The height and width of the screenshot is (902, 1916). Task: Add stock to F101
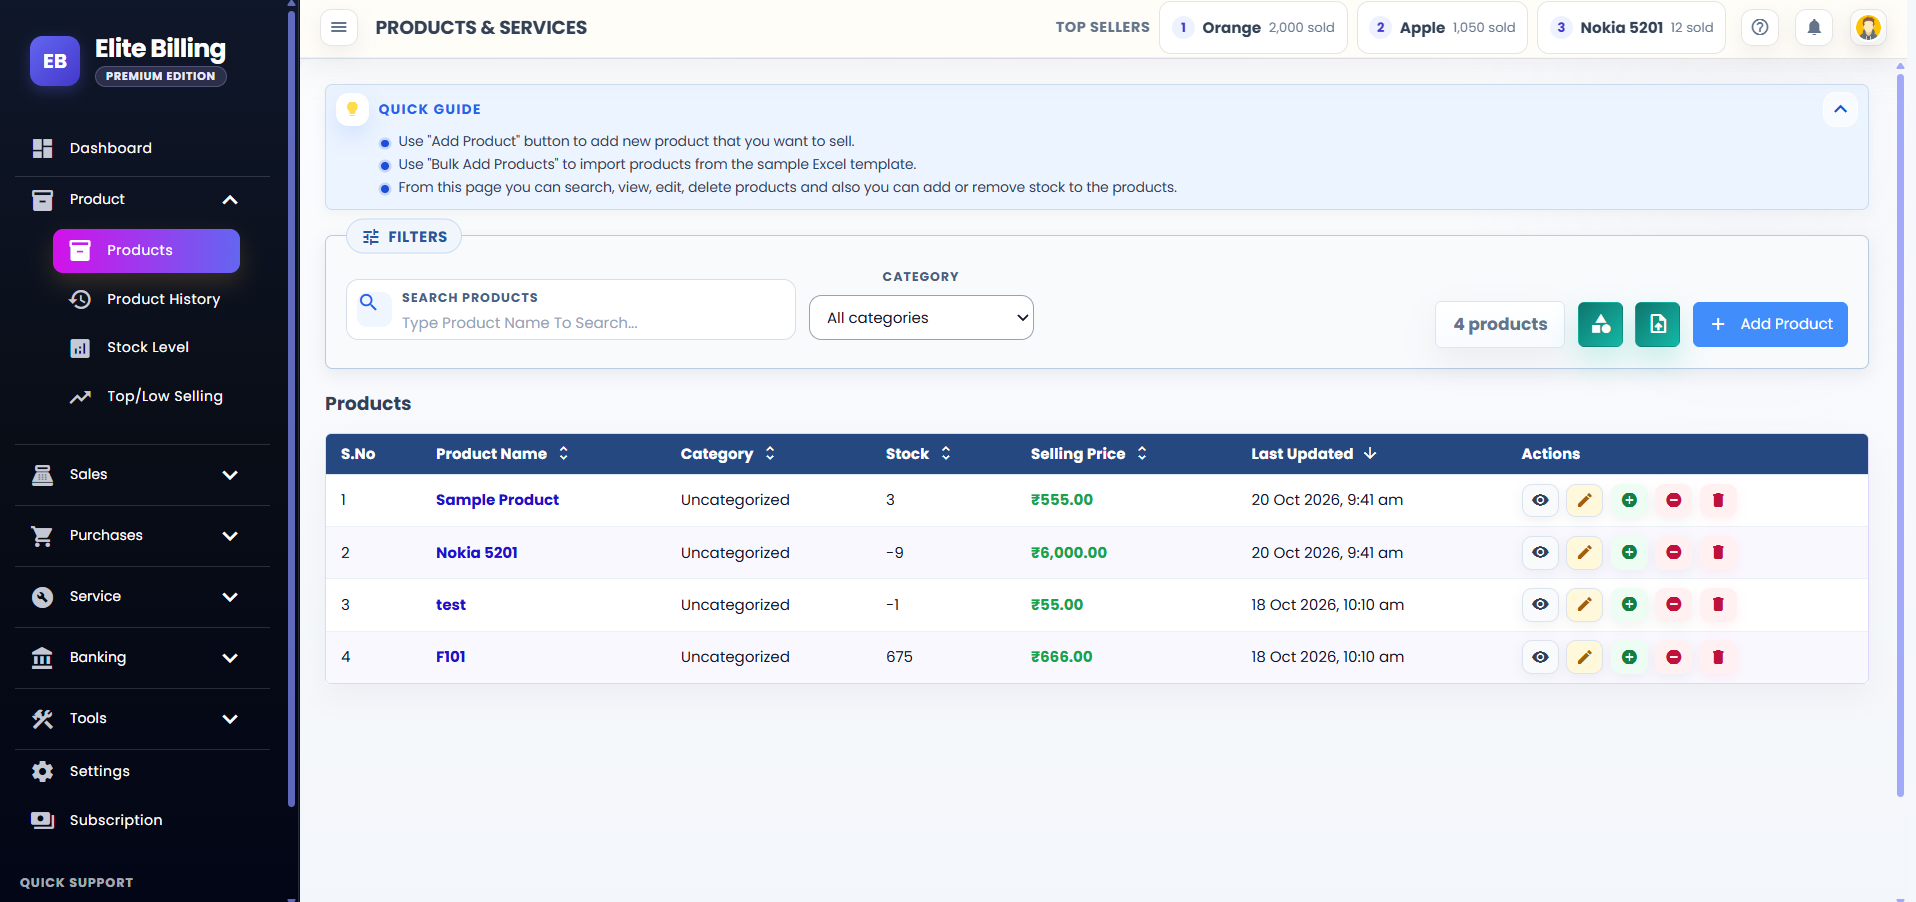coord(1629,657)
